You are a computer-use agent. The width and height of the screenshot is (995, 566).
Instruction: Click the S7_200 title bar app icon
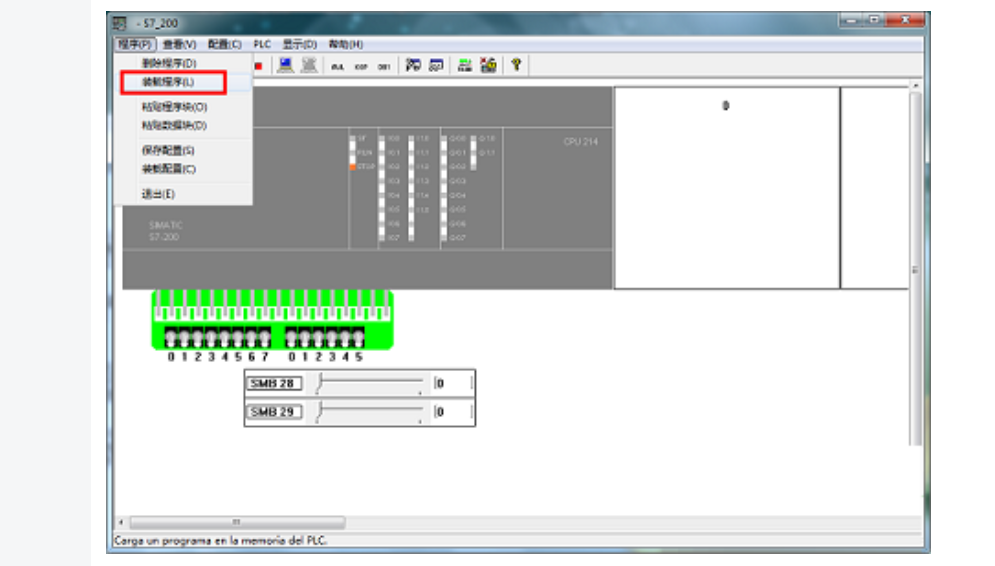click(x=121, y=23)
